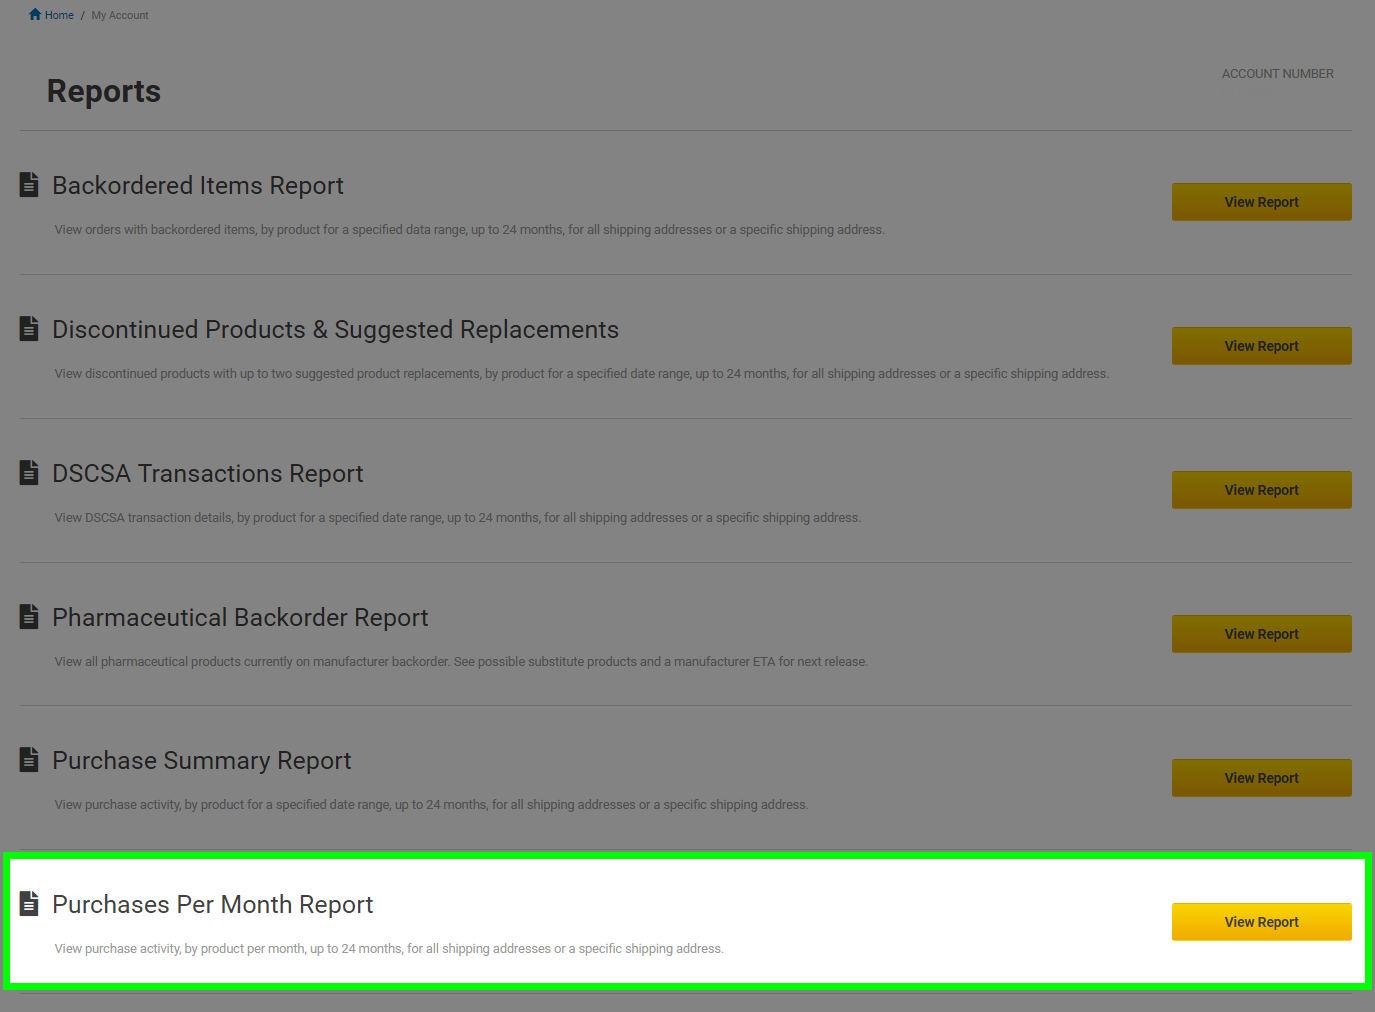Screen dimensions: 1375x1012
Task: View the DSCSA Transactions Report
Action: tap(1261, 490)
